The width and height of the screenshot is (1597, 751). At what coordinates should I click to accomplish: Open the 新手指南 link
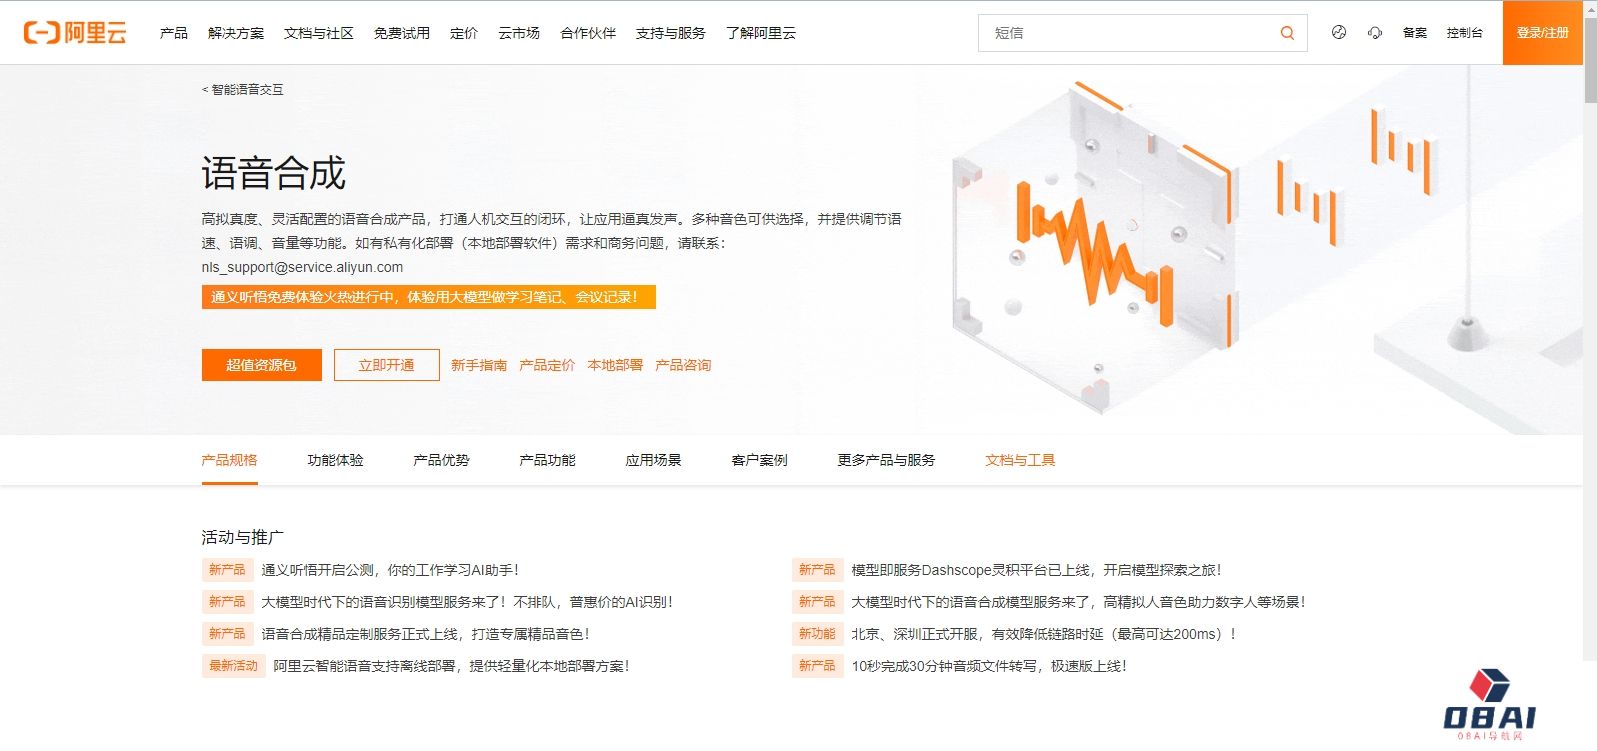(x=479, y=365)
